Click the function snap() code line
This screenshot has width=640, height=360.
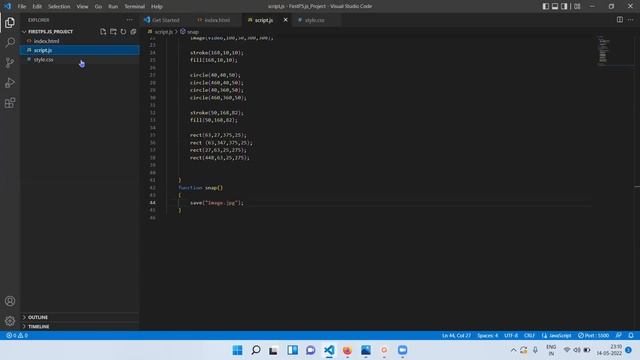tap(200, 188)
